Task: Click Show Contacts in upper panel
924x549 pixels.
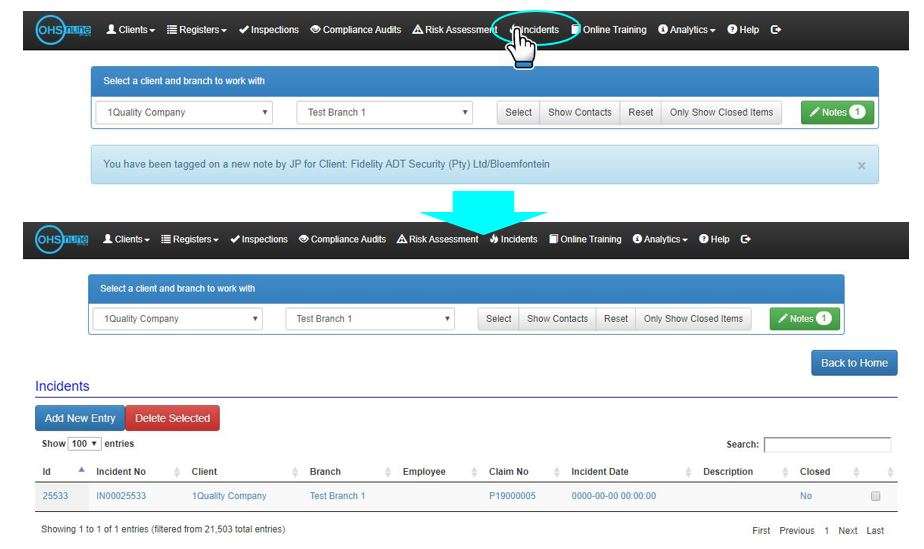Action: click(580, 113)
